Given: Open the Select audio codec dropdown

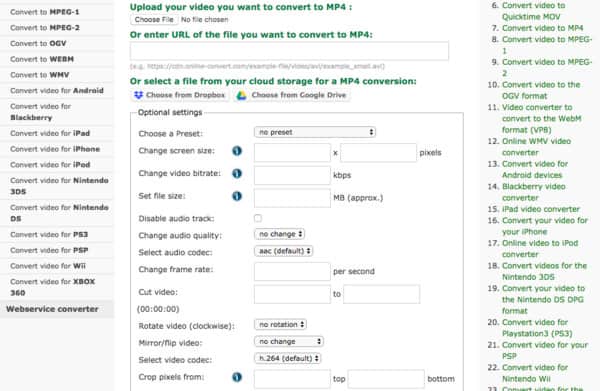Looking at the screenshot, I should point(284,251).
